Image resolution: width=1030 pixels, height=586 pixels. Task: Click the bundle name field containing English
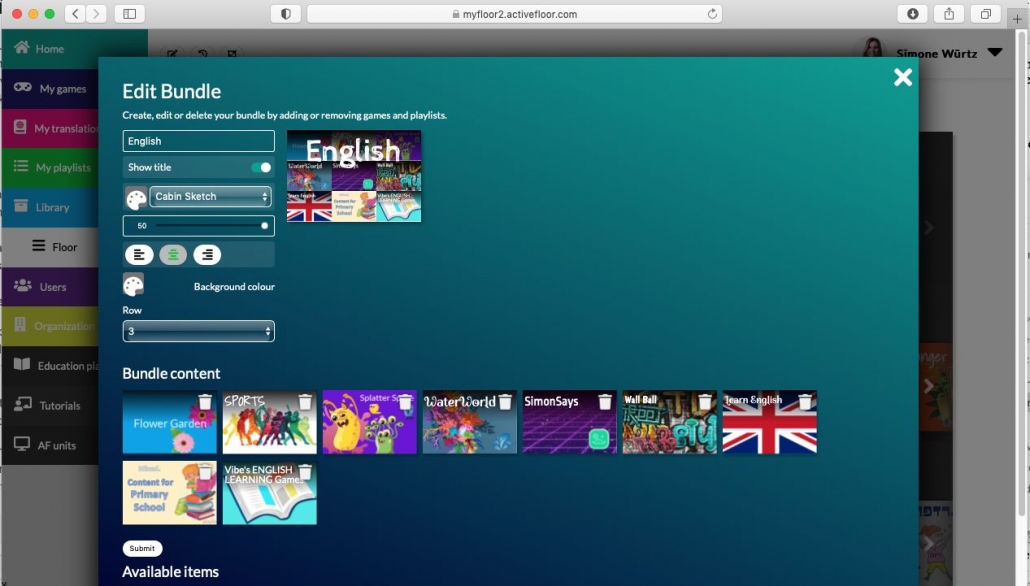198,141
